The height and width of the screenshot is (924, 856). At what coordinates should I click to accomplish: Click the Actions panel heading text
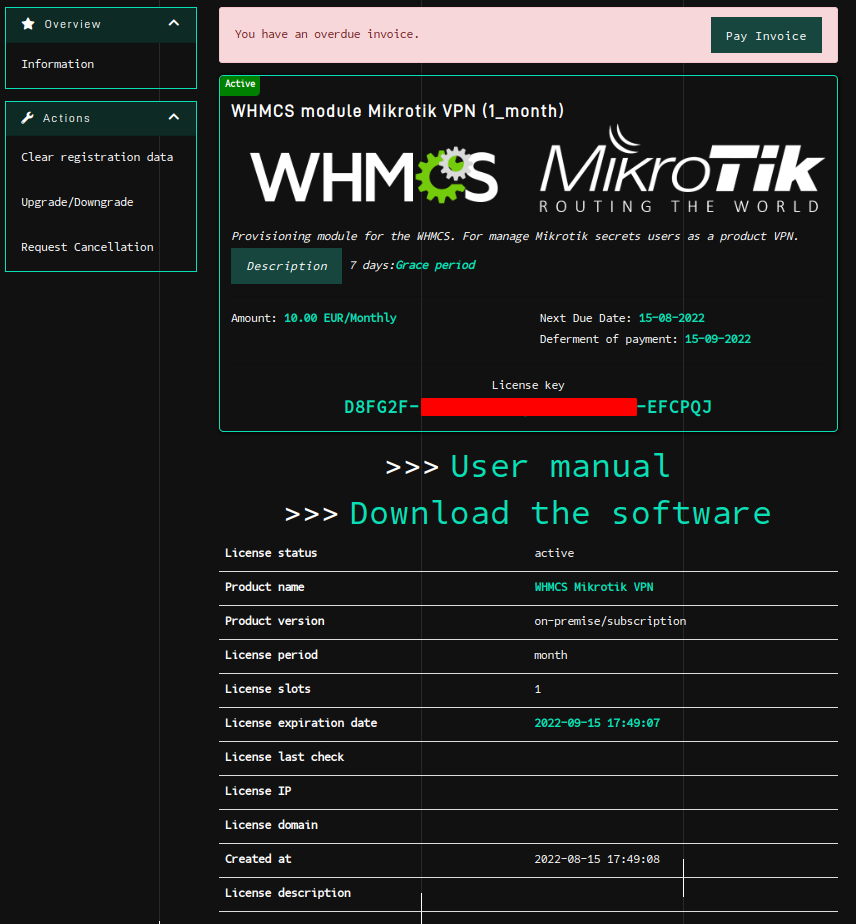(x=66, y=118)
